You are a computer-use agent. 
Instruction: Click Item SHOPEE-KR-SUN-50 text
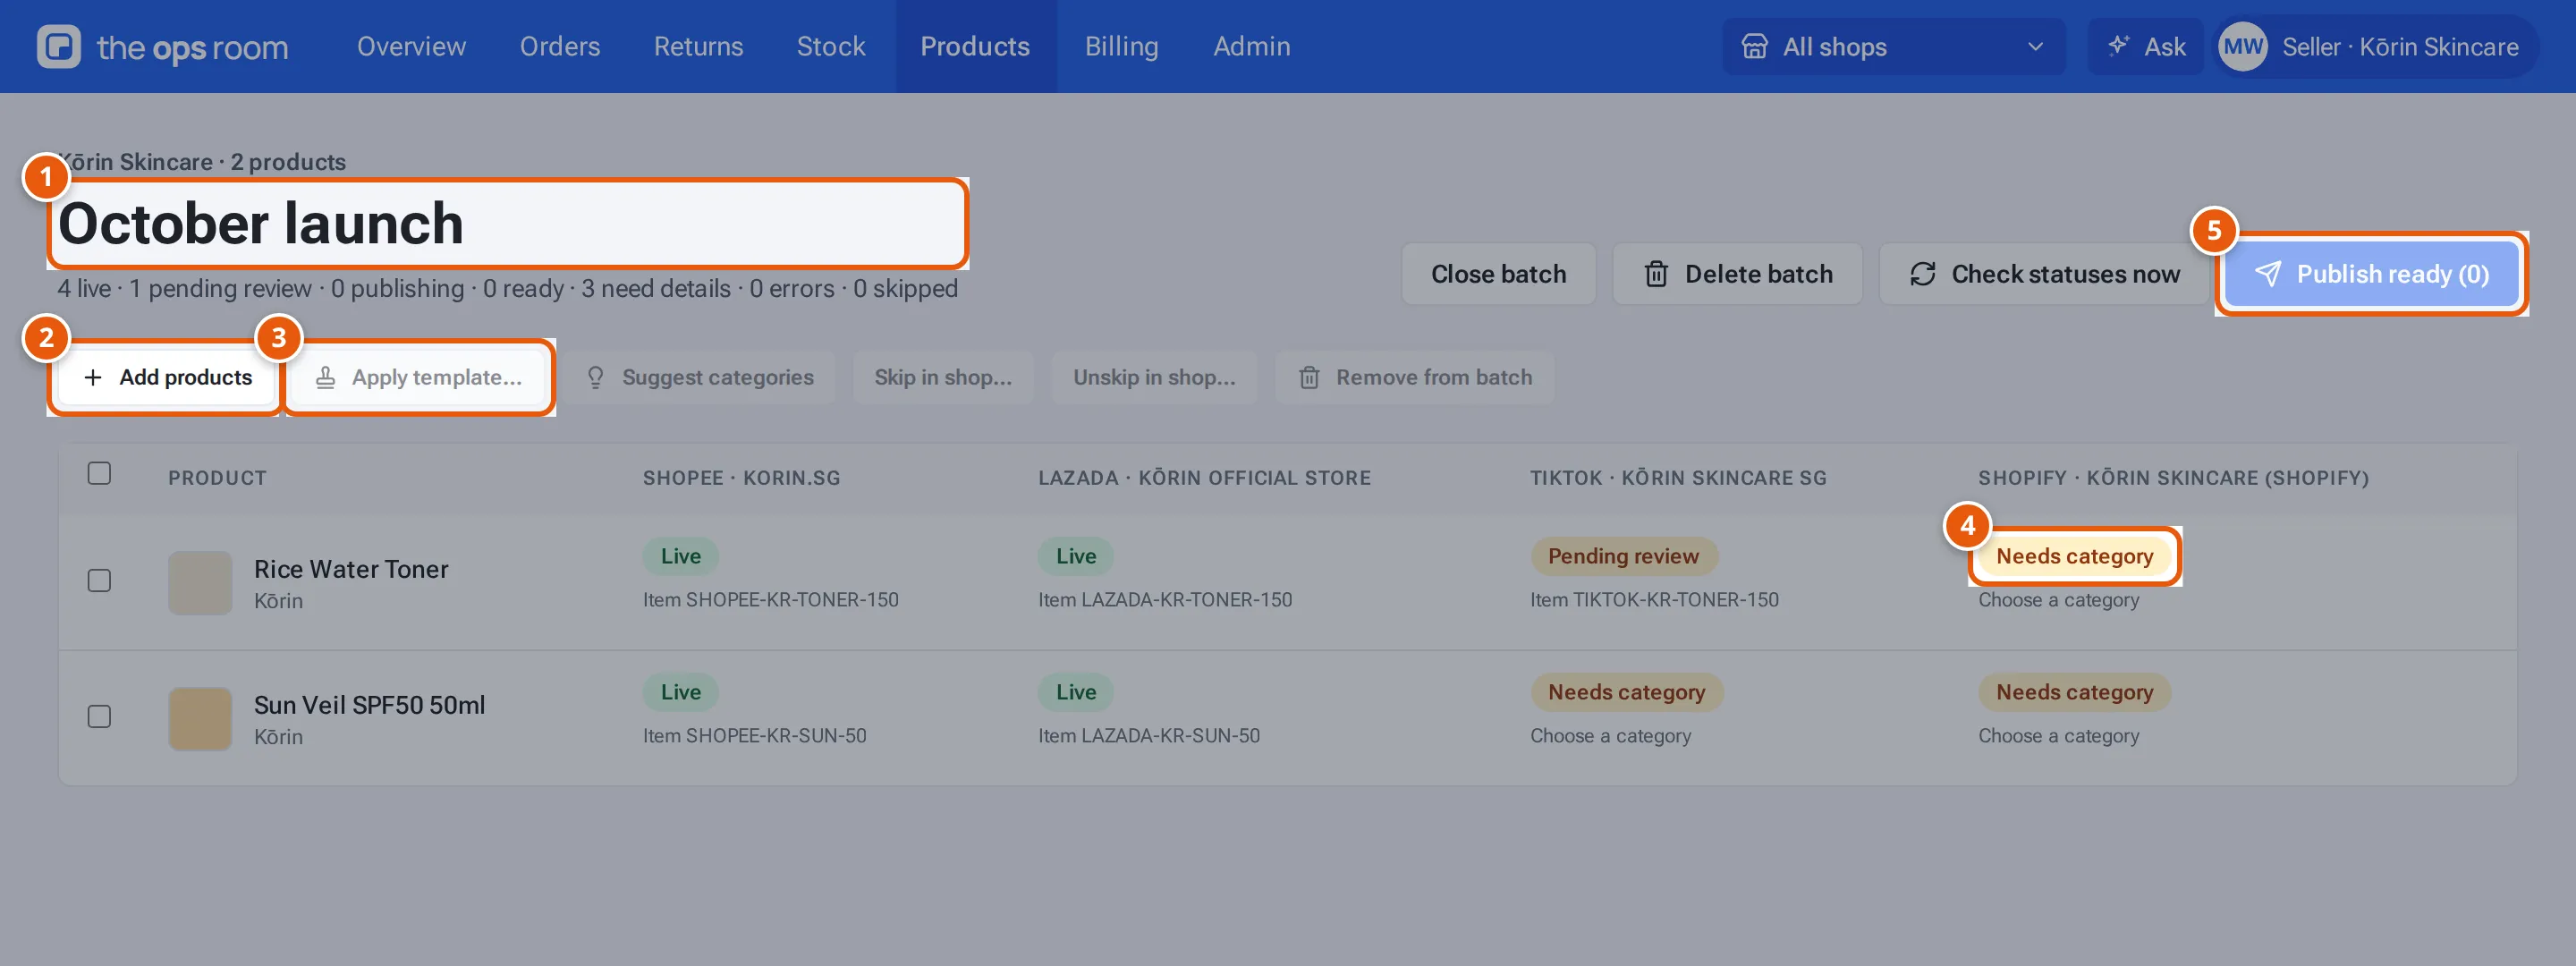[754, 736]
